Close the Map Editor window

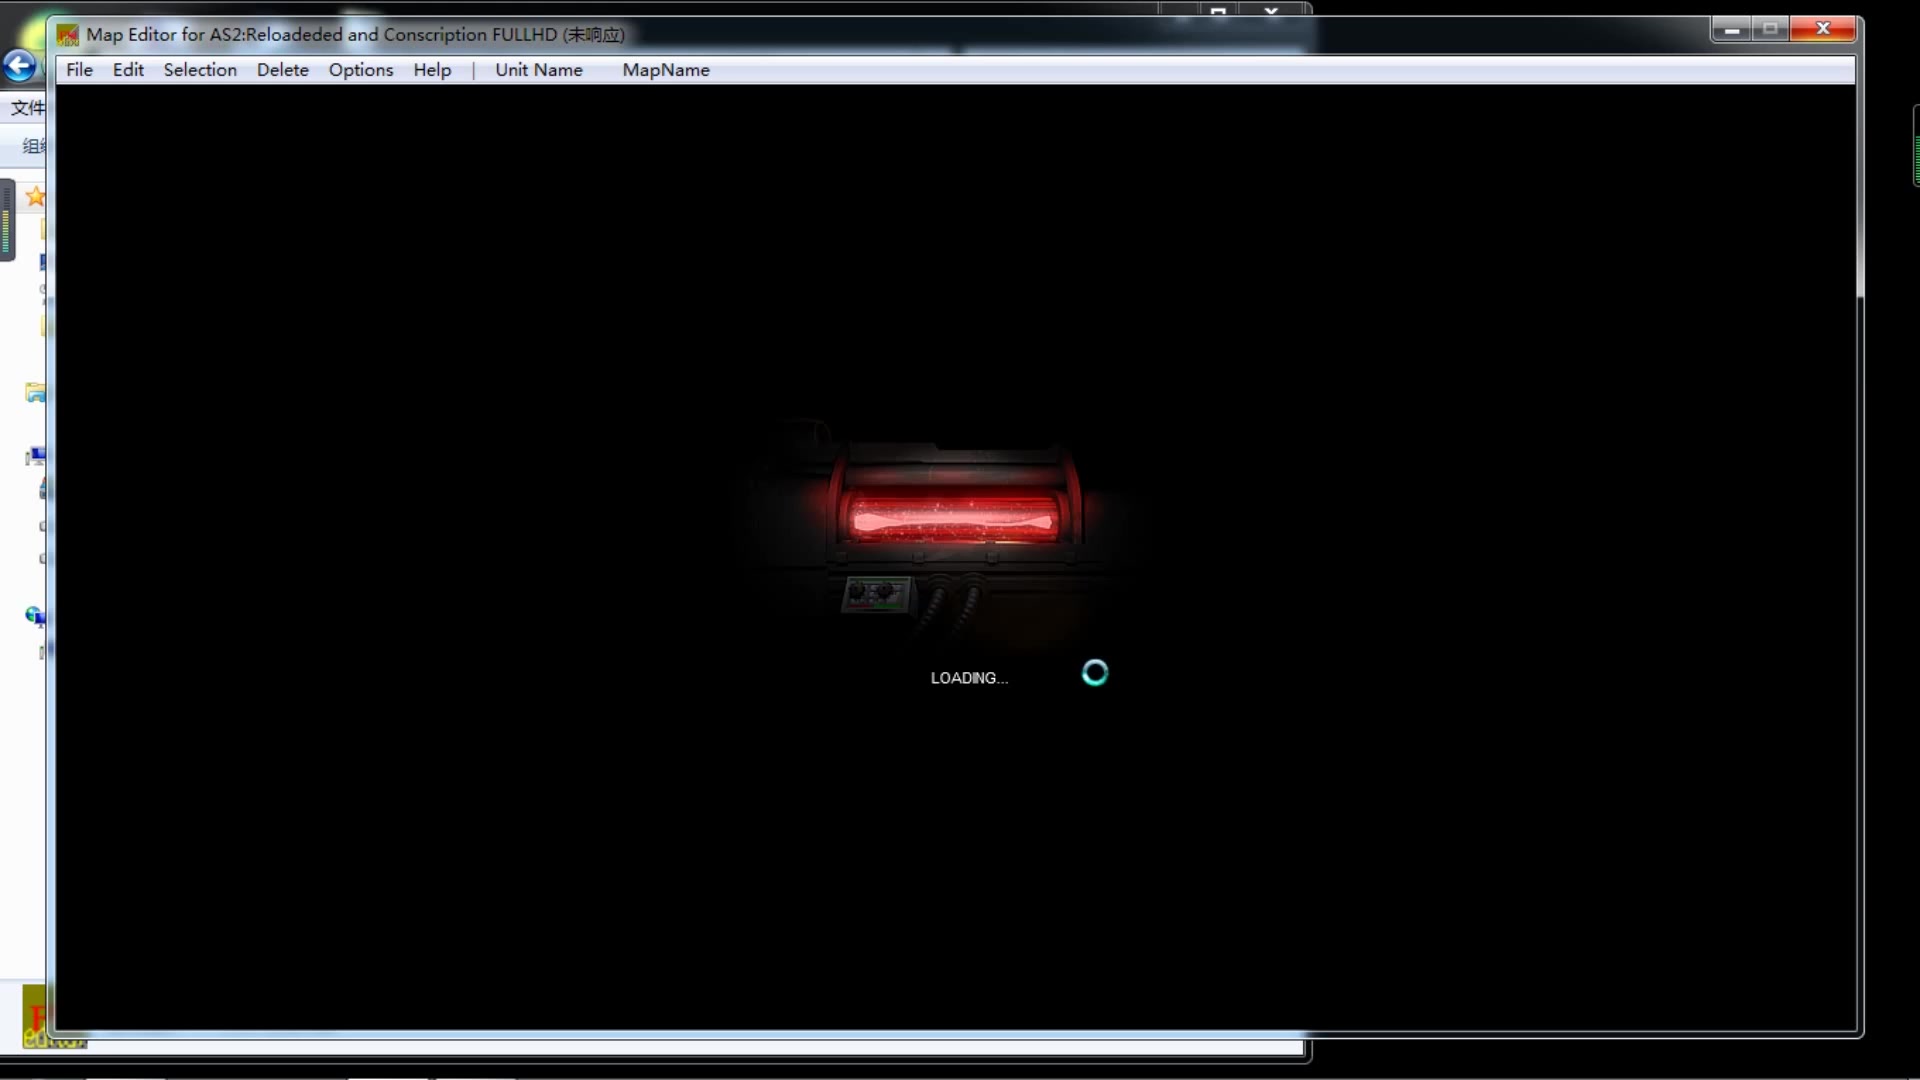click(1822, 29)
